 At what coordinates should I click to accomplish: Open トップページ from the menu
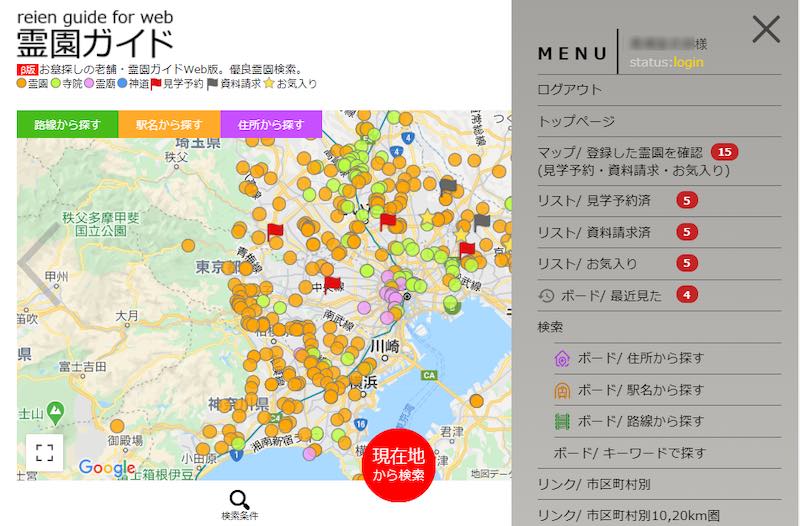coord(577,121)
